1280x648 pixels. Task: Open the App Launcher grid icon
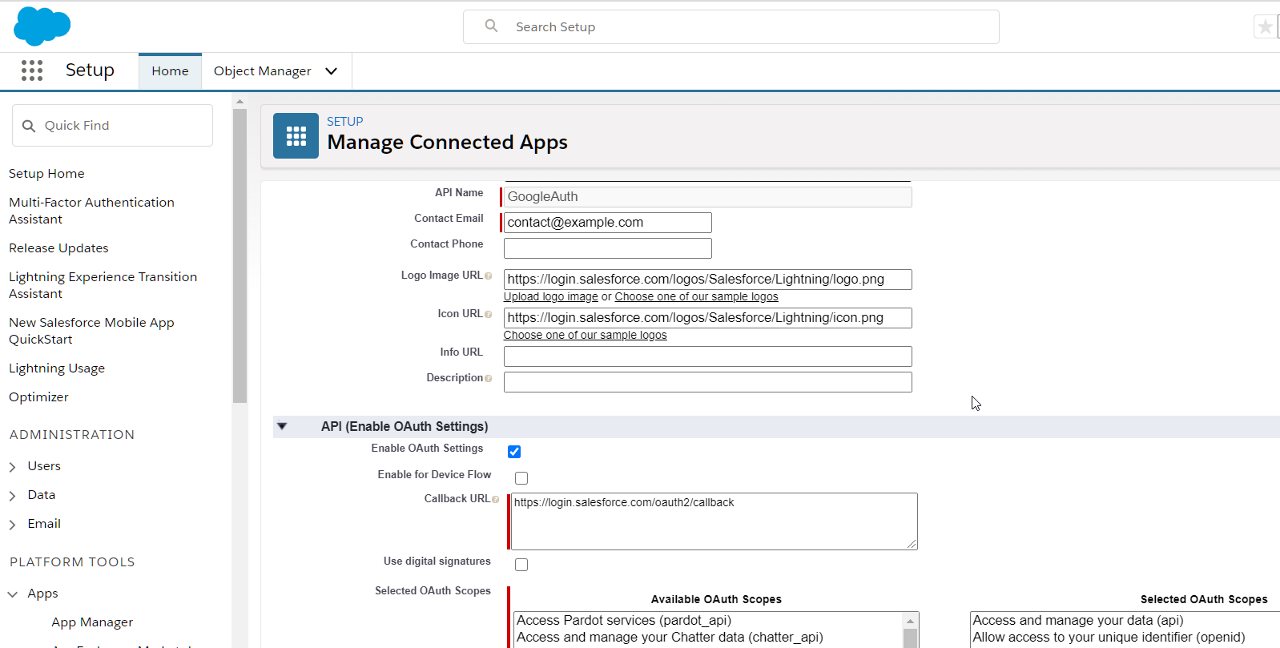[32, 70]
